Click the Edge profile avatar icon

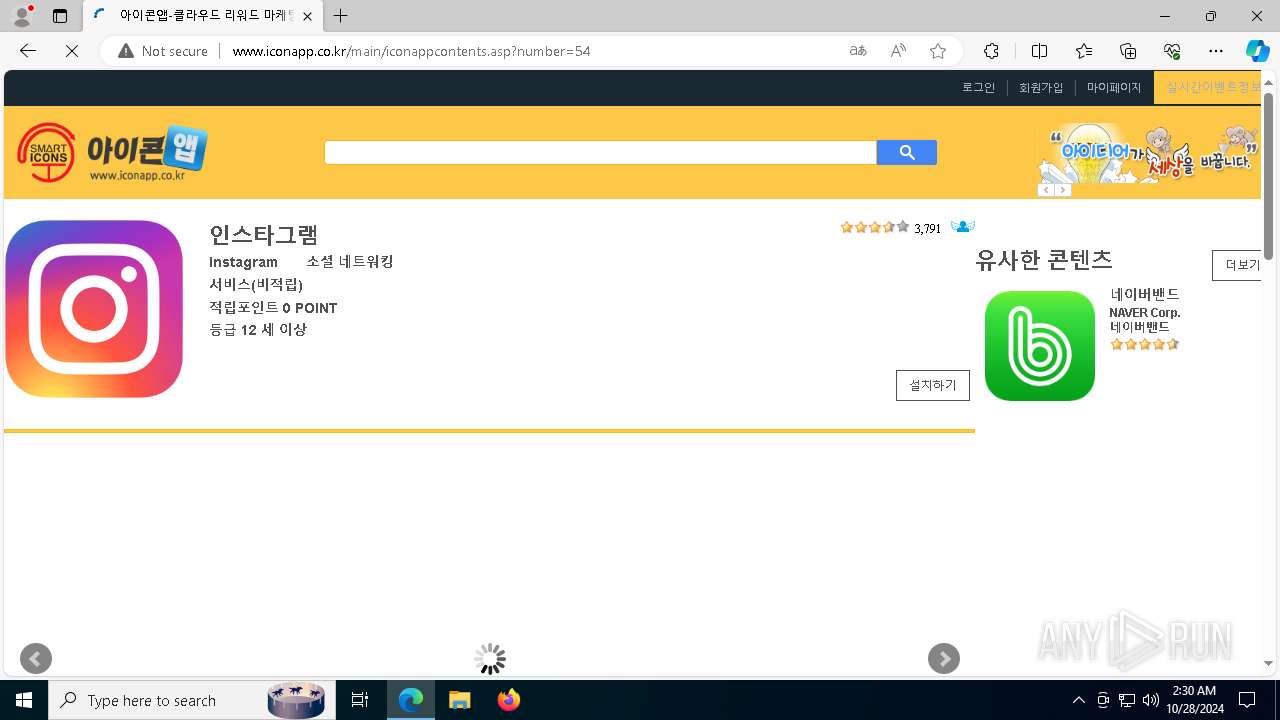click(22, 16)
